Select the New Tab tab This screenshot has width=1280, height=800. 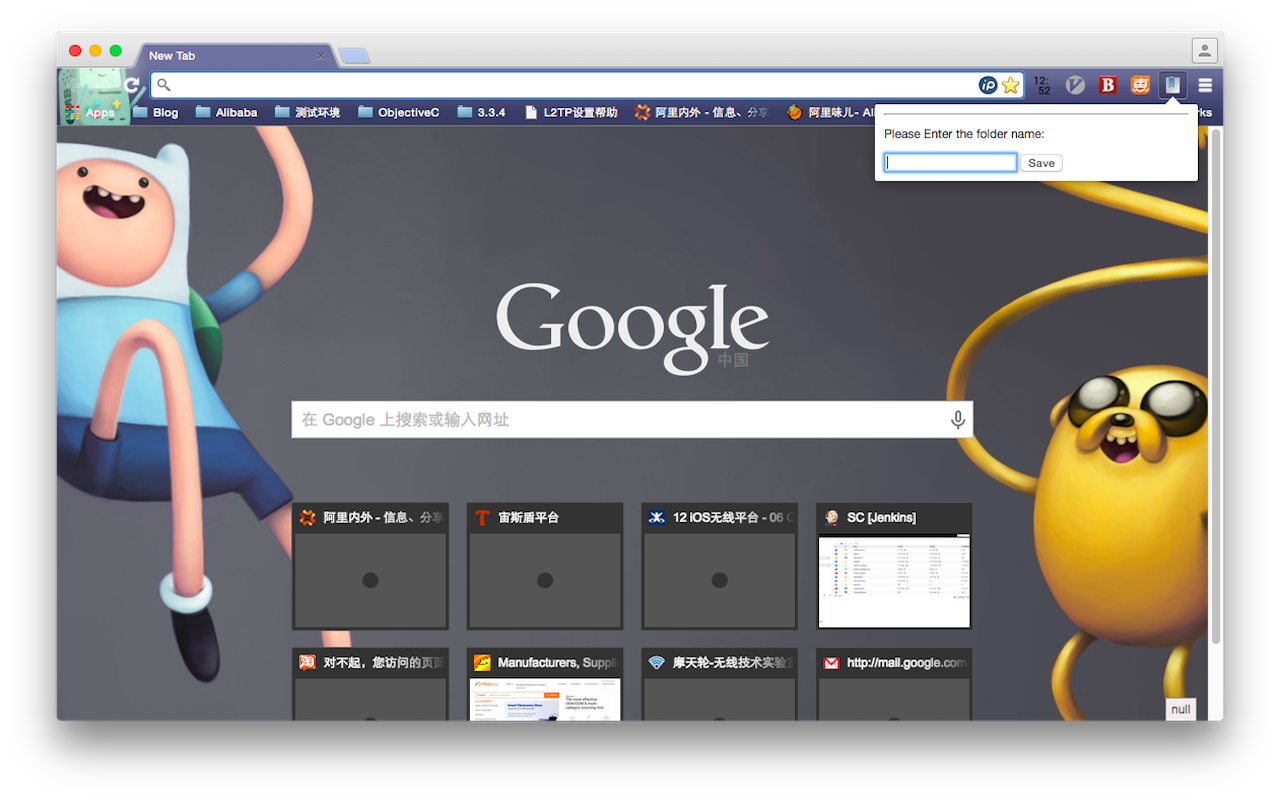point(235,56)
